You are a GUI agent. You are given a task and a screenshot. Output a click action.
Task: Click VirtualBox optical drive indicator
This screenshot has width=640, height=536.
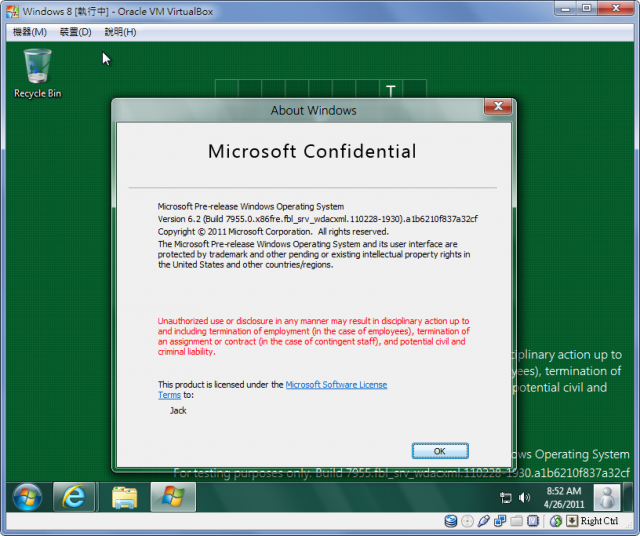(467, 521)
